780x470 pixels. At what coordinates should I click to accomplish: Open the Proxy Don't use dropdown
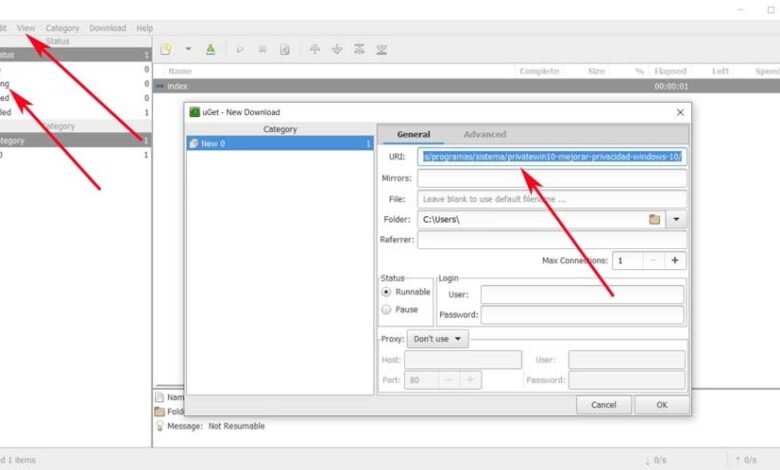438,339
